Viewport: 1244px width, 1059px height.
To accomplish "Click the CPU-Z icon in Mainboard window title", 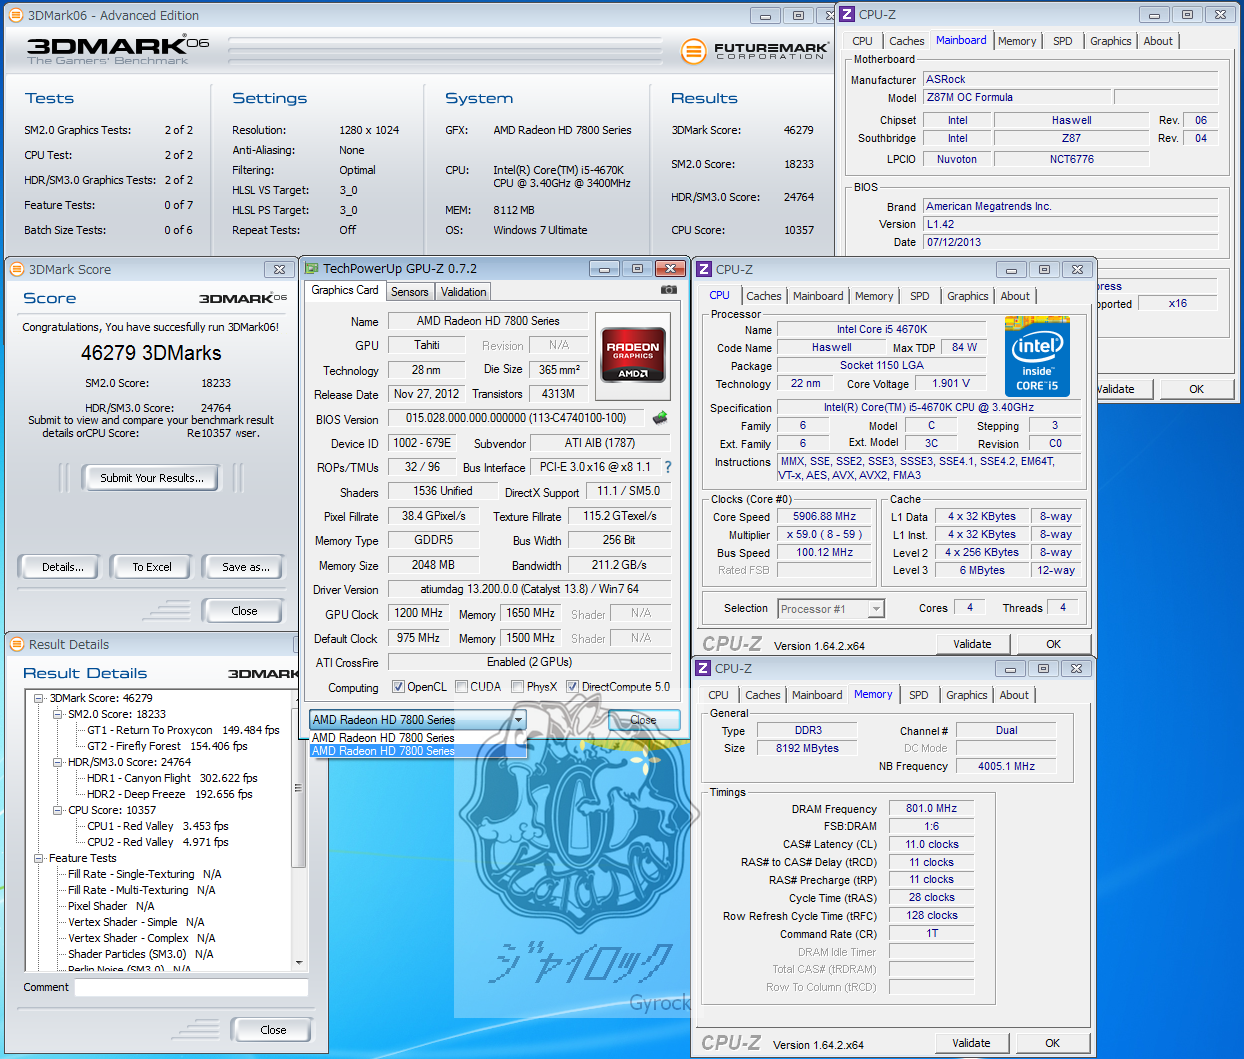I will (x=847, y=14).
